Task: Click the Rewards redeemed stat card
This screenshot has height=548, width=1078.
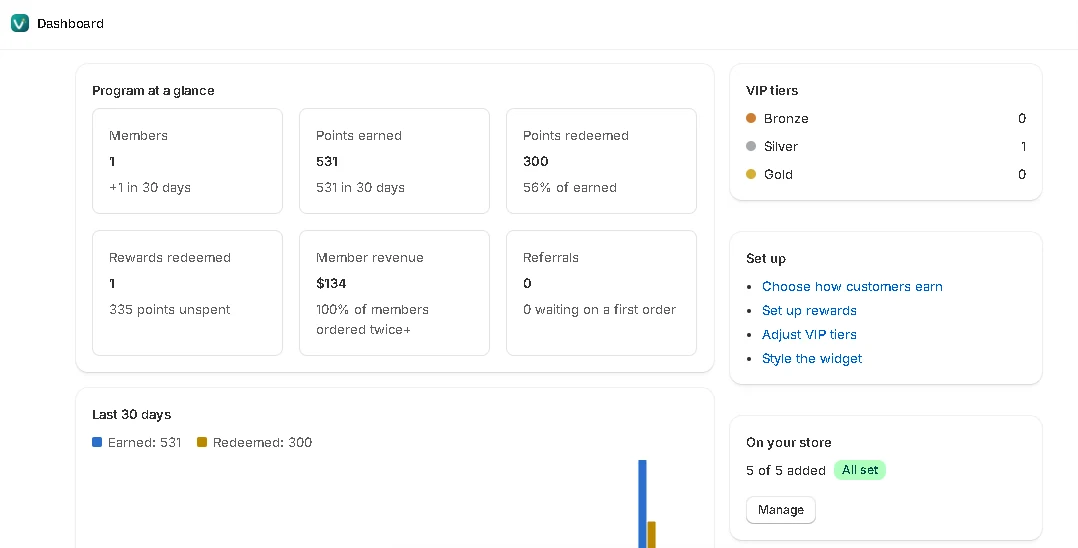Action: (x=188, y=293)
